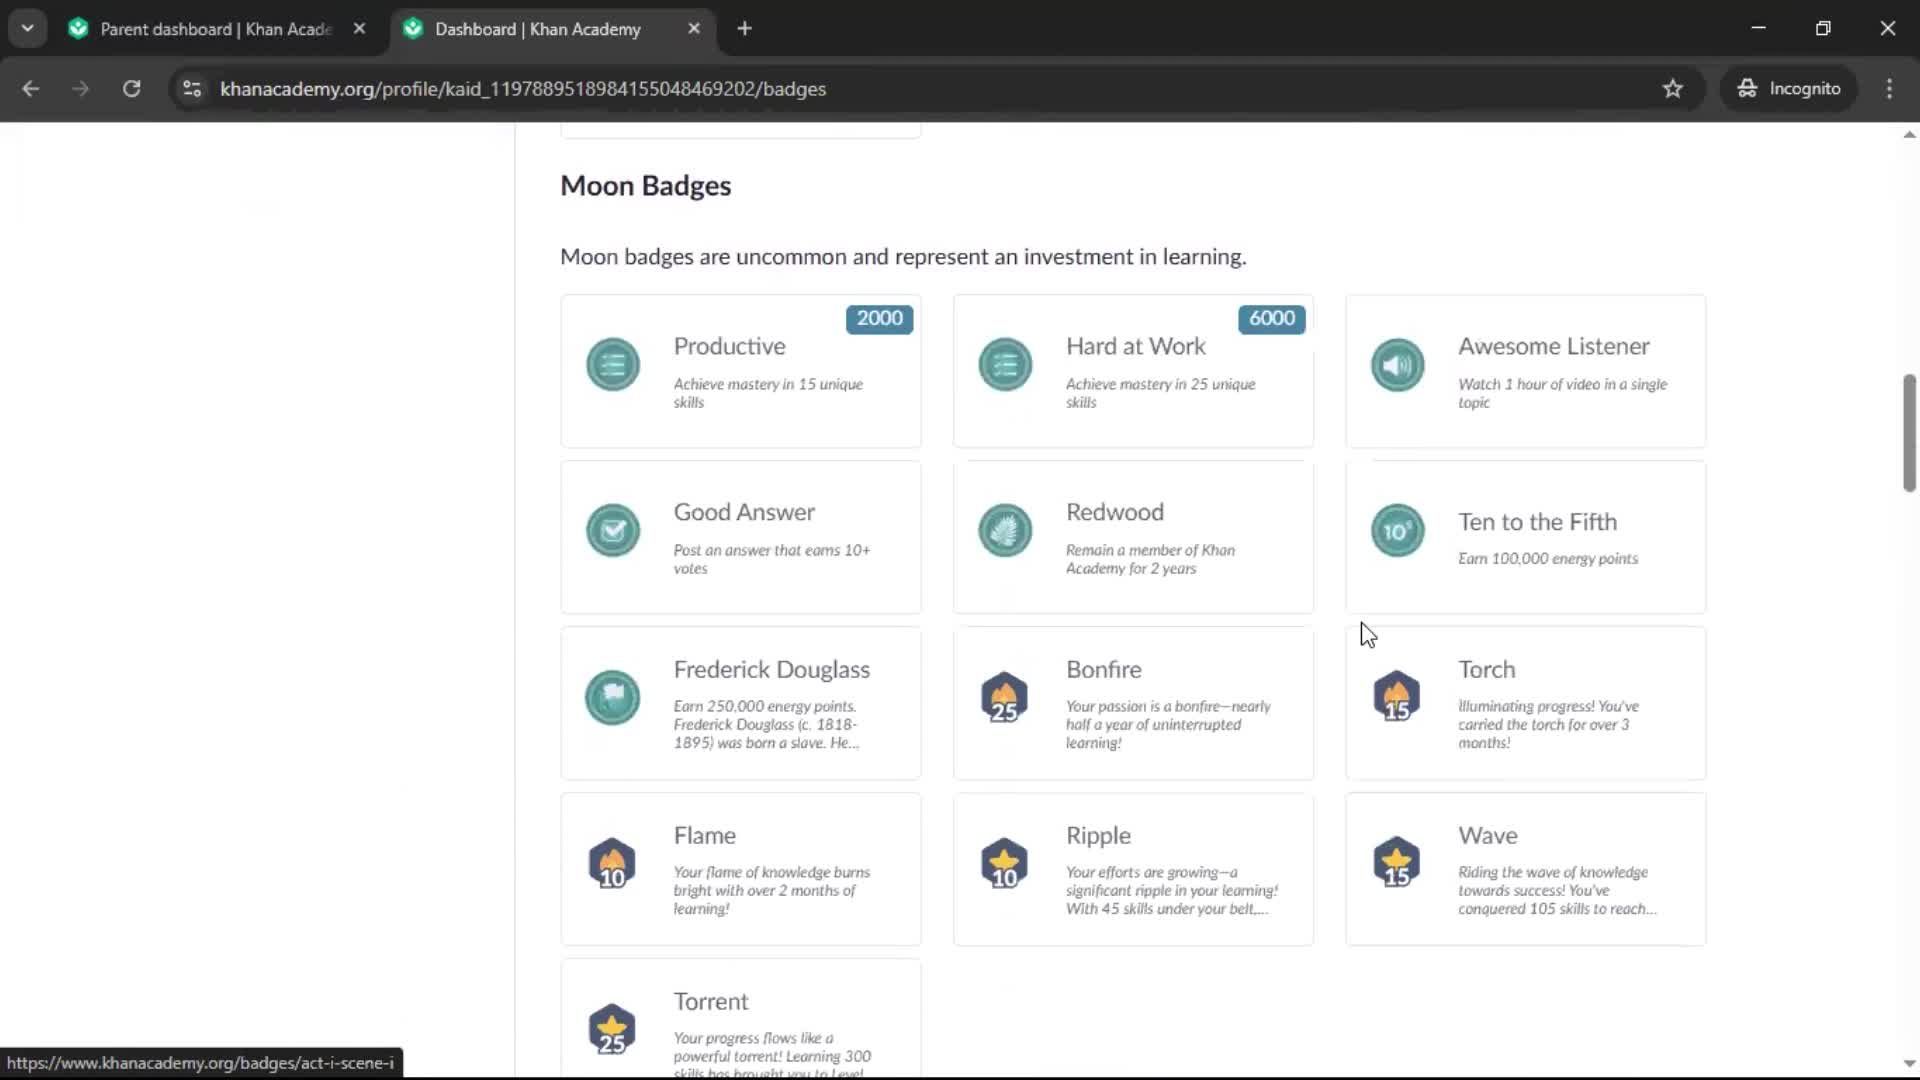Click the Productive badge icon
This screenshot has height=1080, width=1920.
613,365
